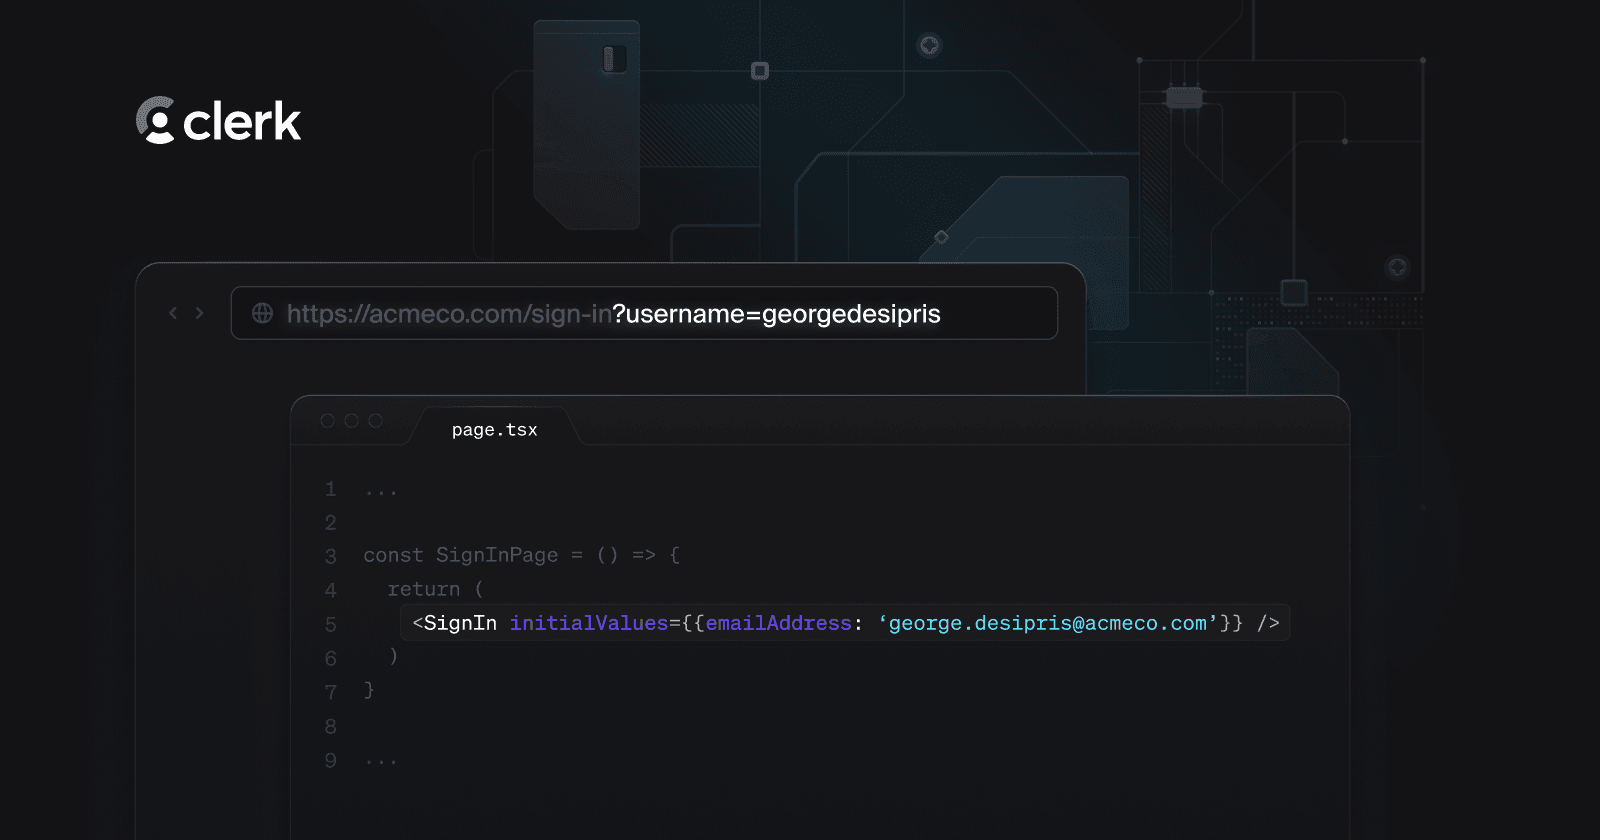Screen dimensions: 1600x840
Task: Click the highlighted SignIn code line
Action: pyautogui.click(x=845, y=623)
